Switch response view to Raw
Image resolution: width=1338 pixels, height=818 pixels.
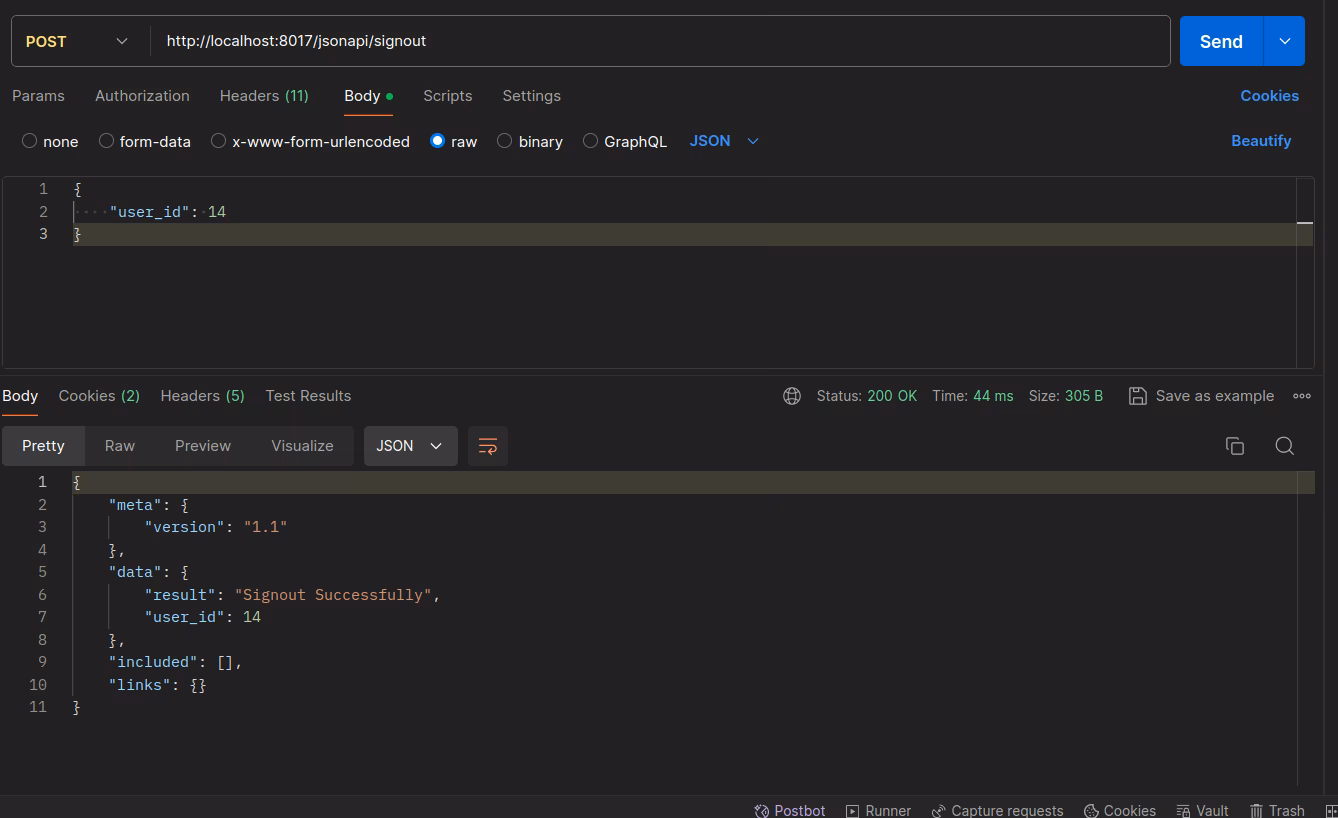pyautogui.click(x=120, y=446)
